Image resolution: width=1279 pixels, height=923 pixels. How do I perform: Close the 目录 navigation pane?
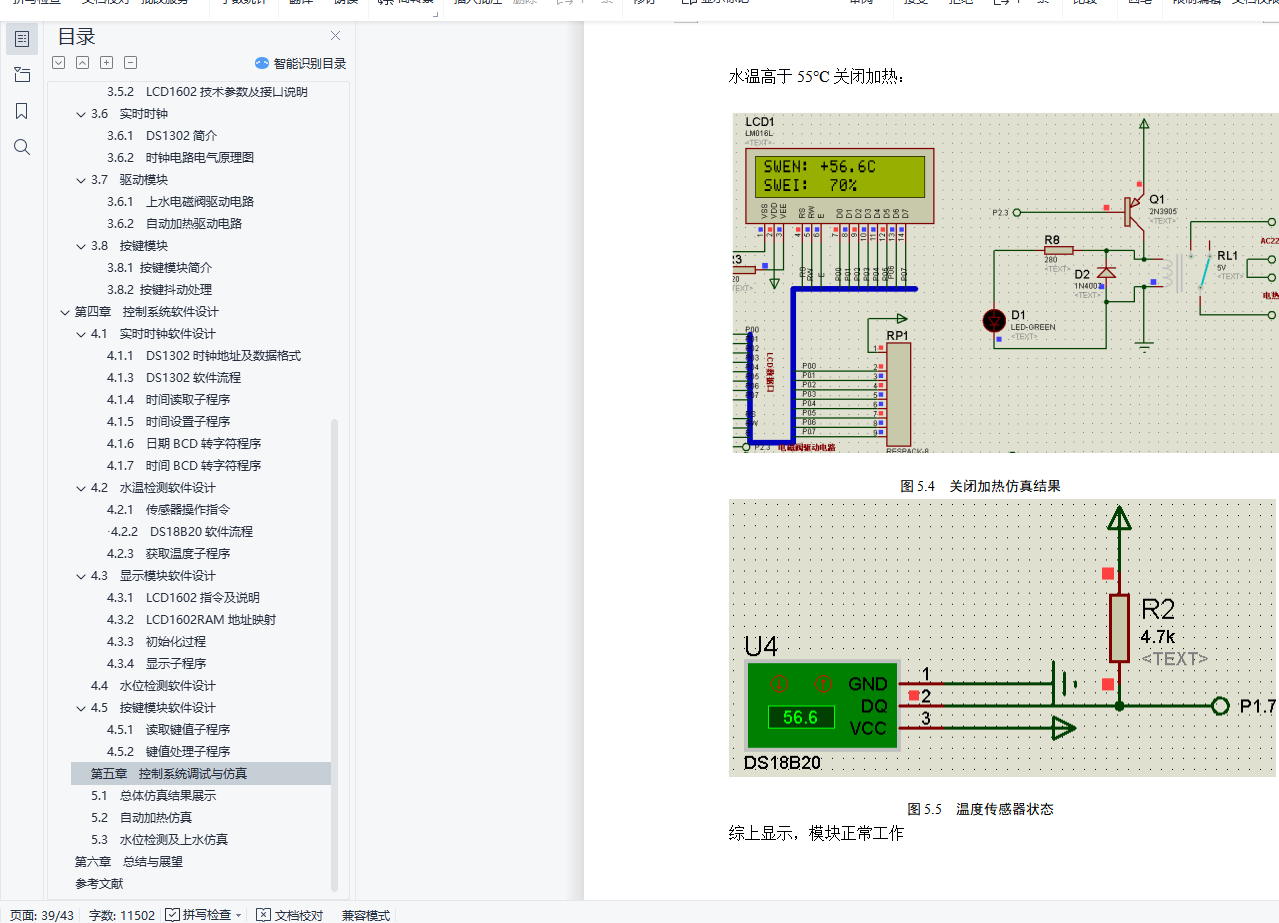[x=335, y=36]
